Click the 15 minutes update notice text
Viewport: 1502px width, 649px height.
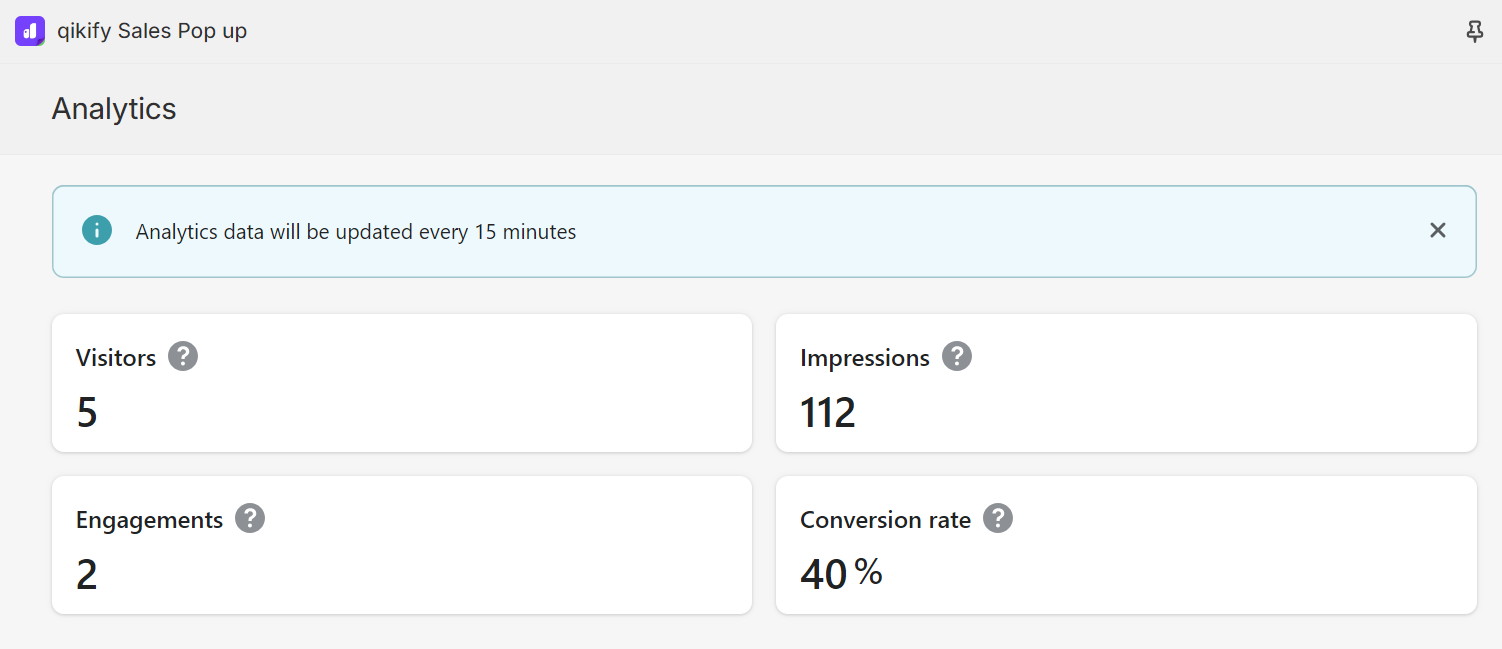point(356,232)
